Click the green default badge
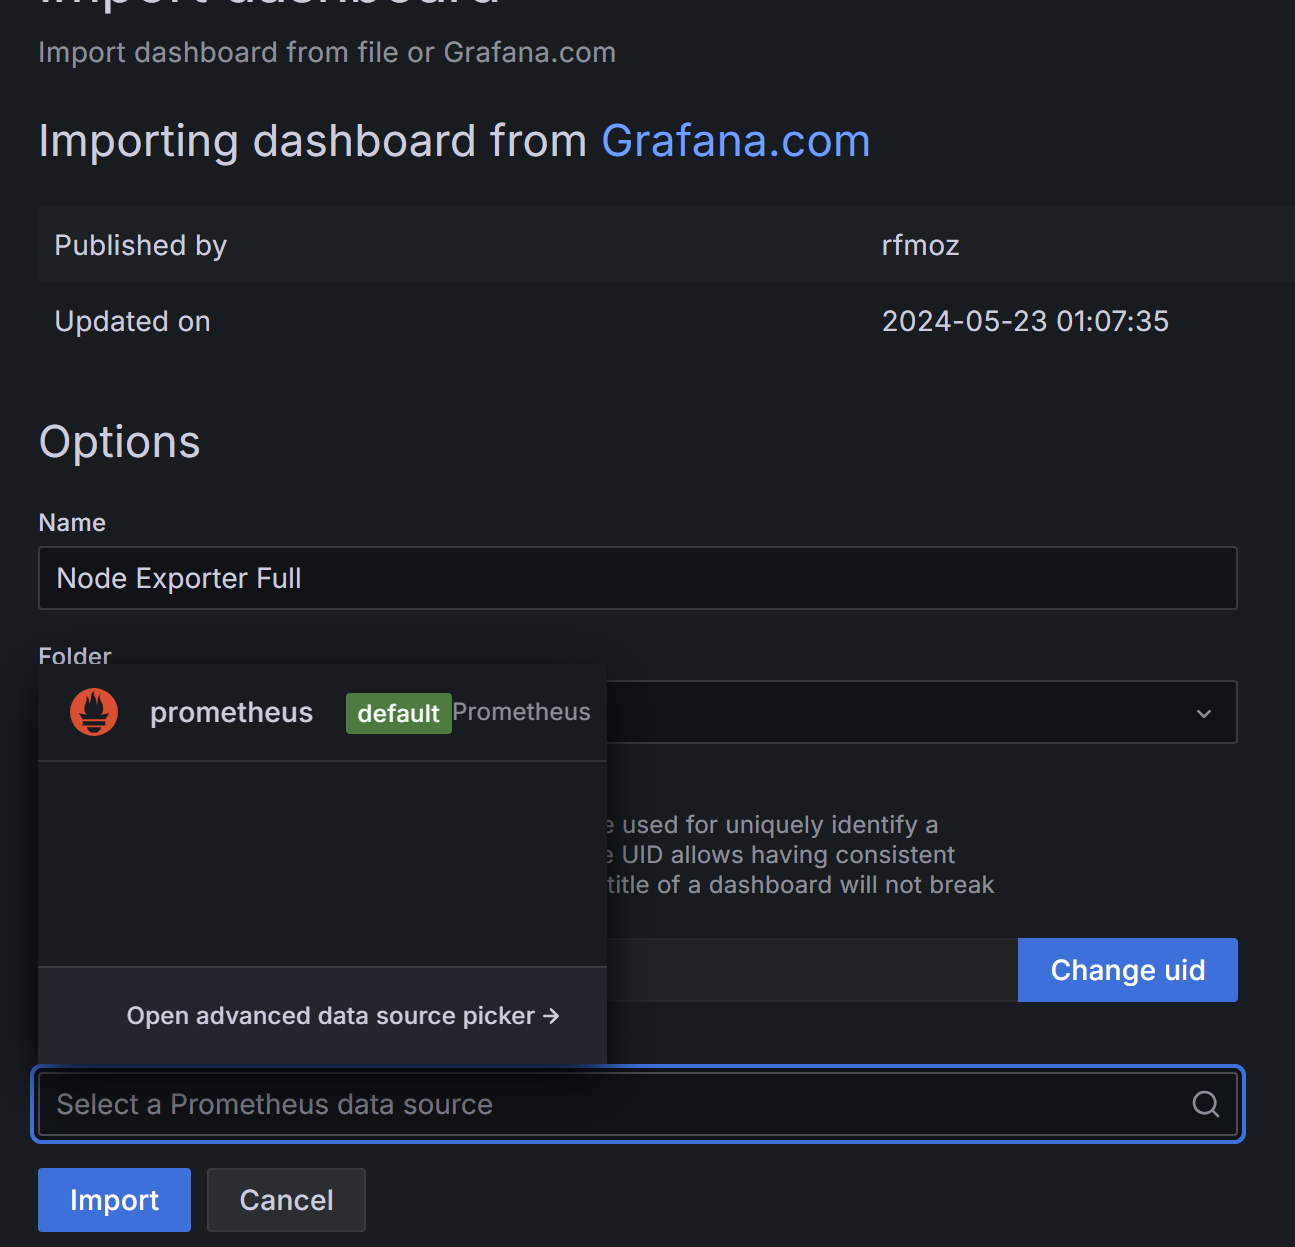 click(398, 713)
